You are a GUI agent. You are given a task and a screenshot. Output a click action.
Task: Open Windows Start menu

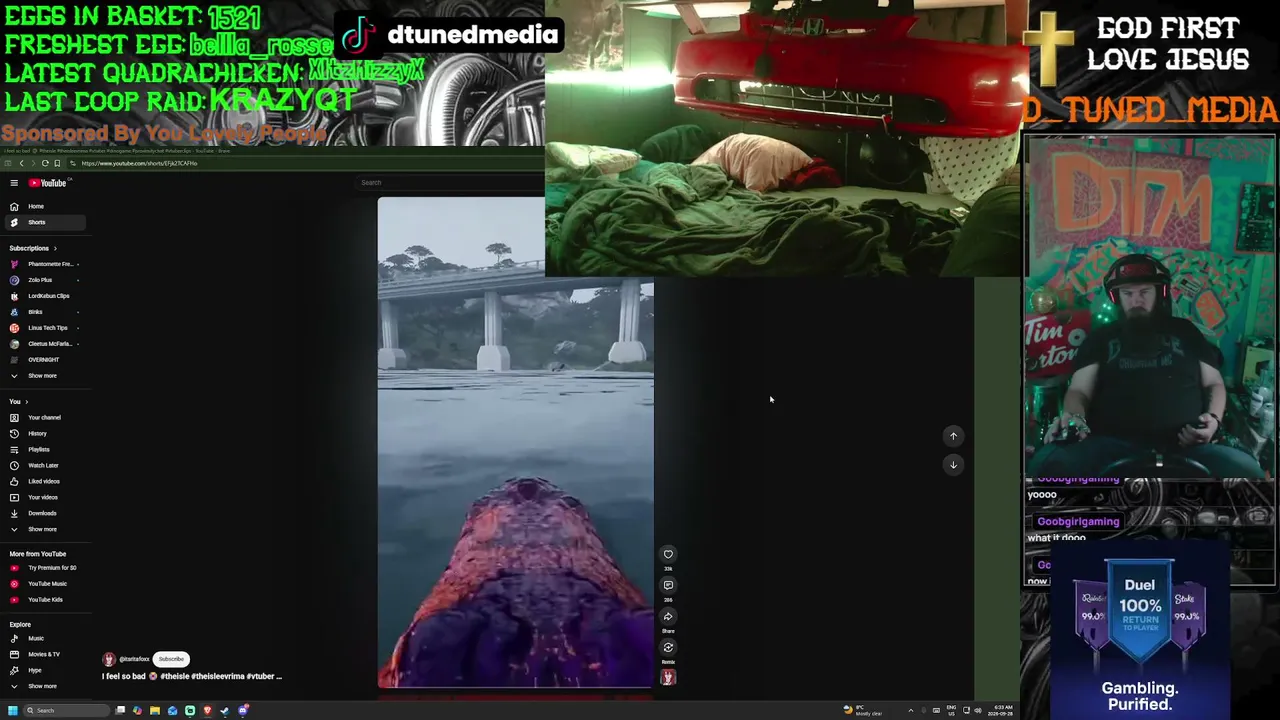pos(13,711)
